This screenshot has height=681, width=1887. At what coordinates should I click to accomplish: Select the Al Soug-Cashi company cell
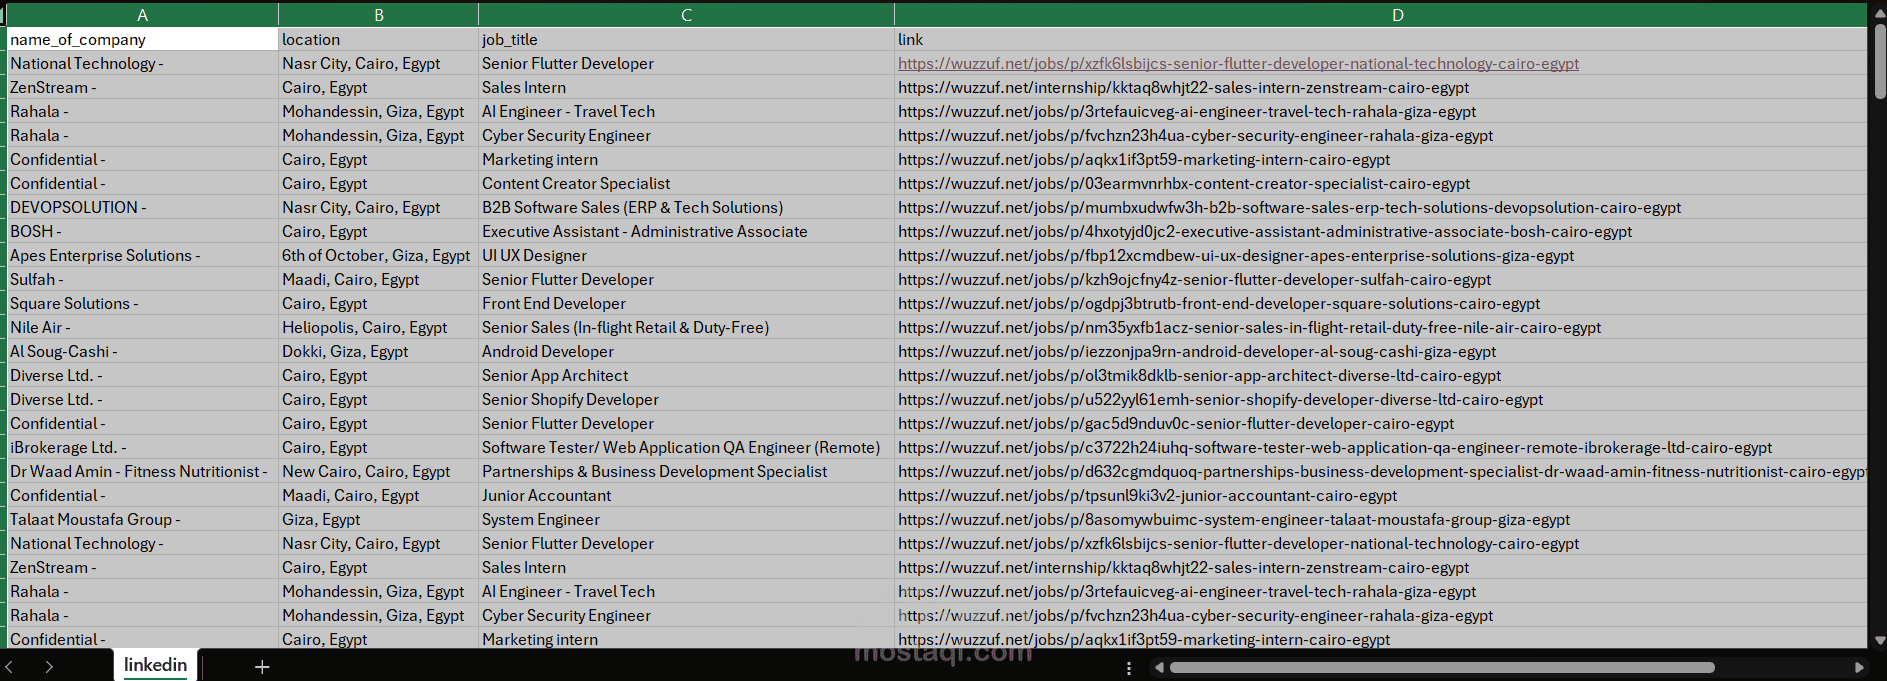coord(143,351)
